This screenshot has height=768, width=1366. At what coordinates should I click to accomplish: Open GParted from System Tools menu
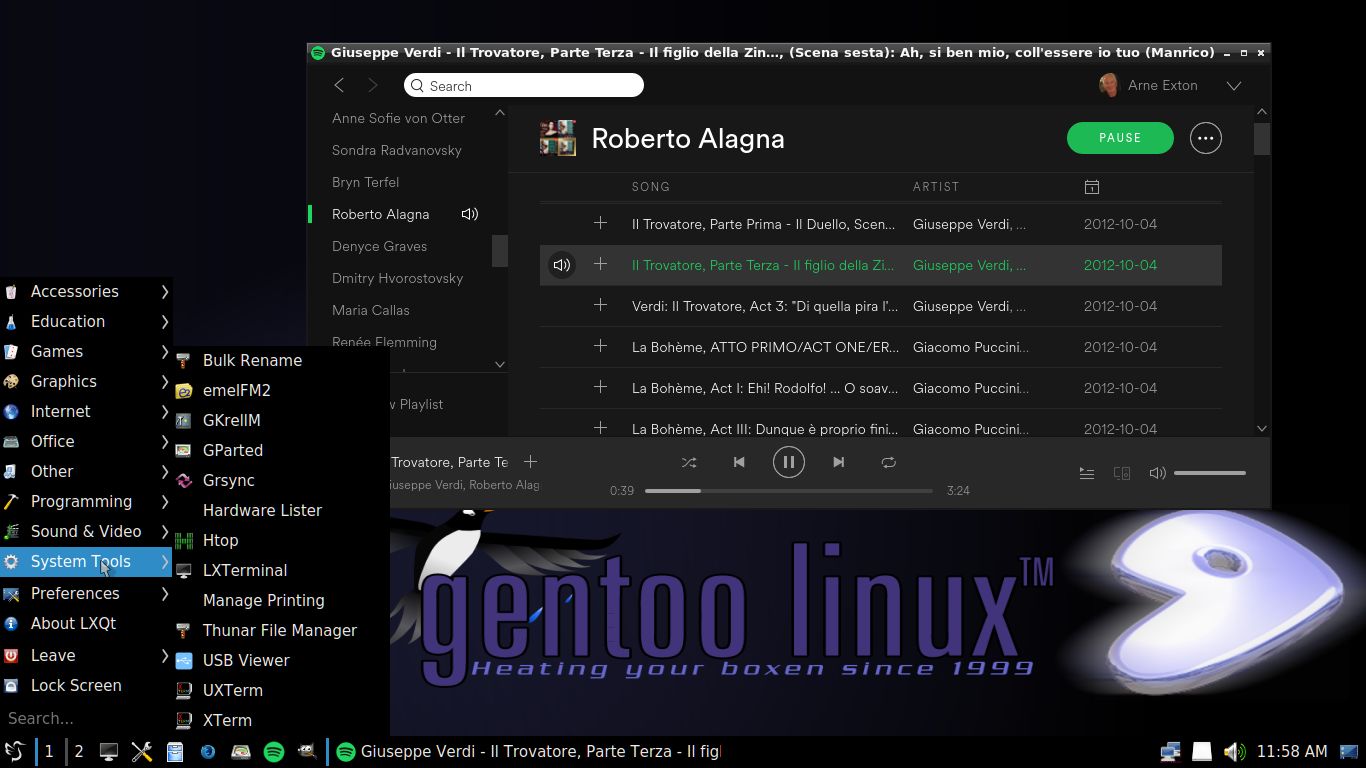(232, 450)
